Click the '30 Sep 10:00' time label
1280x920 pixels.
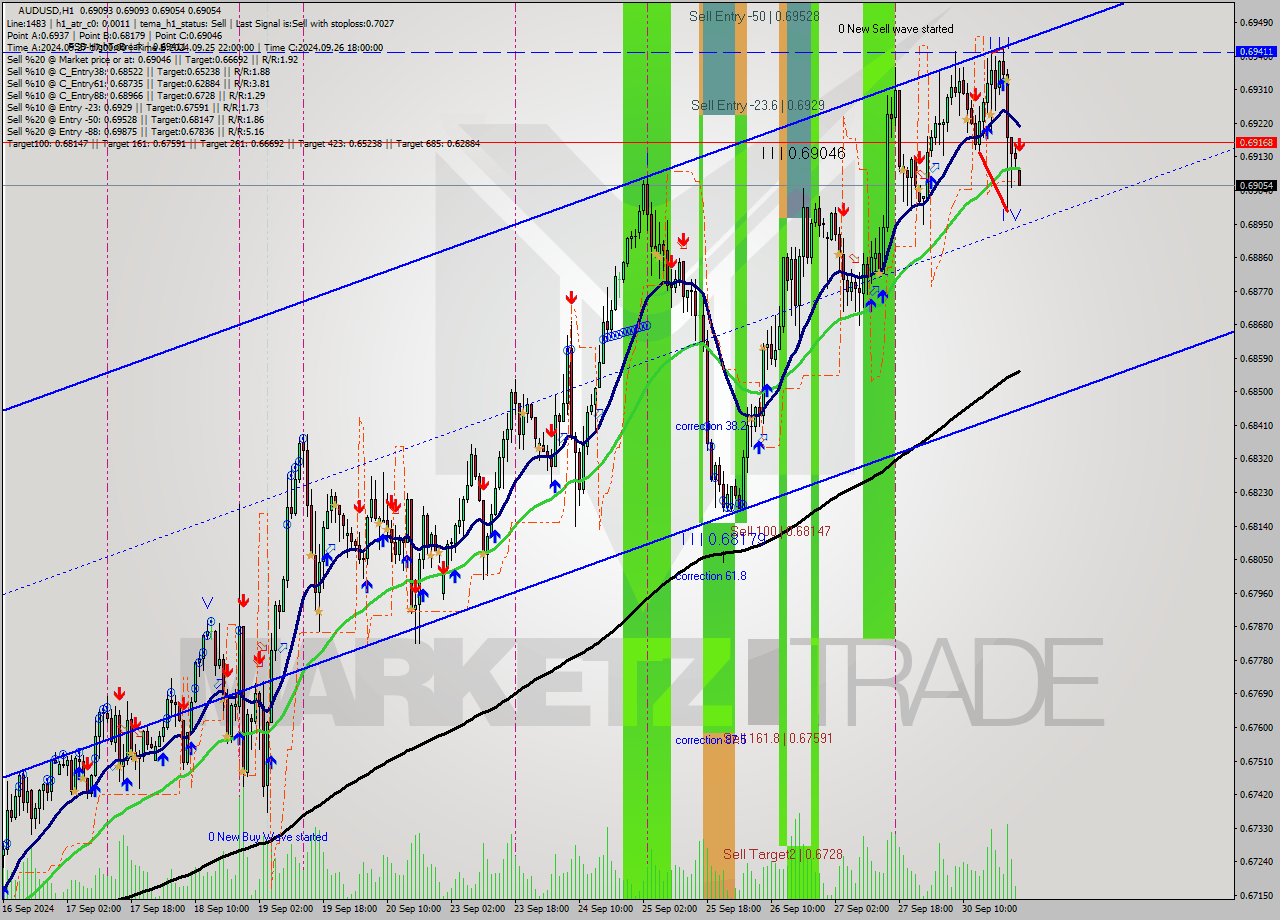pyautogui.click(x=990, y=909)
